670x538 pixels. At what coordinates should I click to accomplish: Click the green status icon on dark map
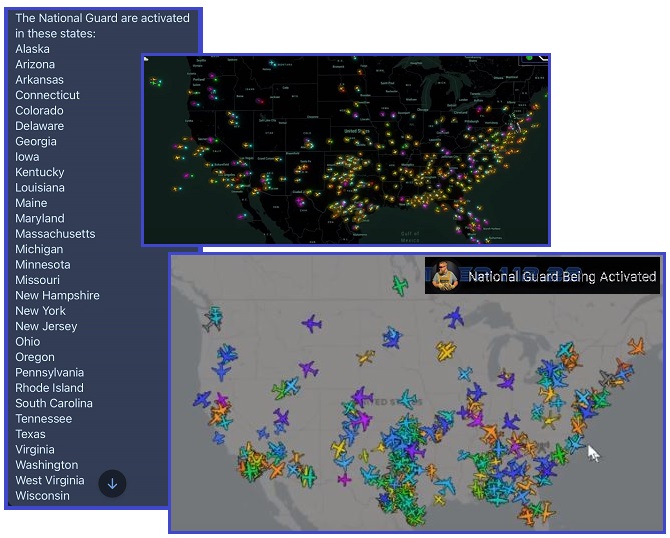(x=528, y=59)
